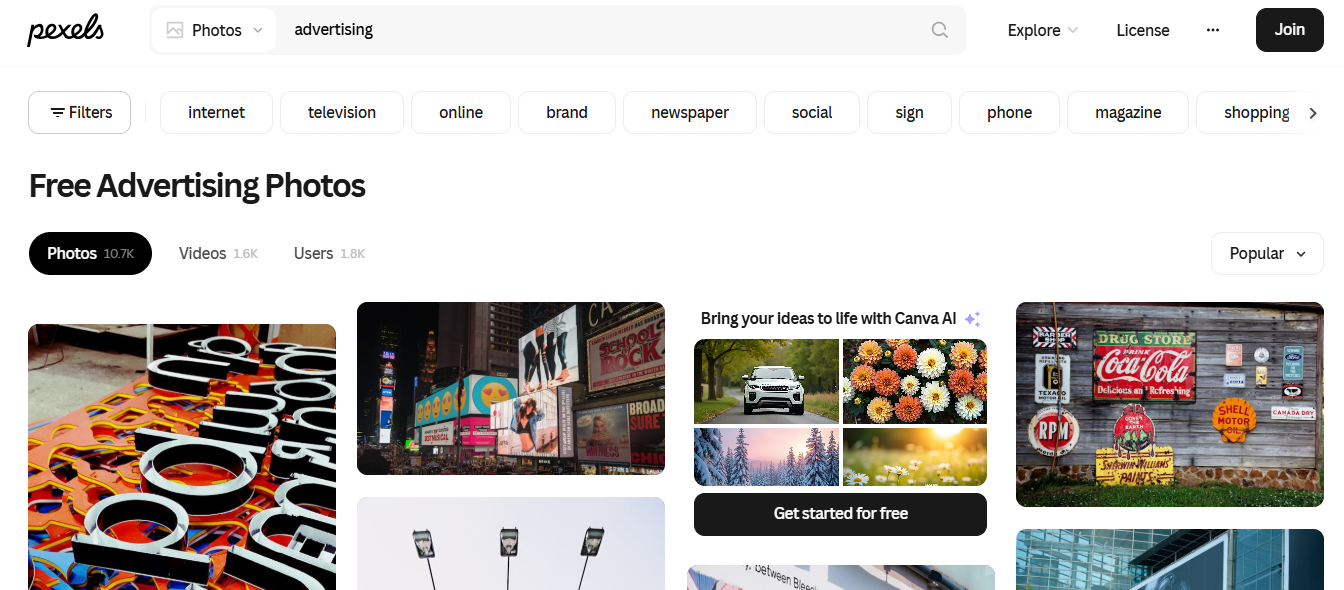Click the right arrow to reveal more filter tags
The width and height of the screenshot is (1344, 590).
point(1314,112)
